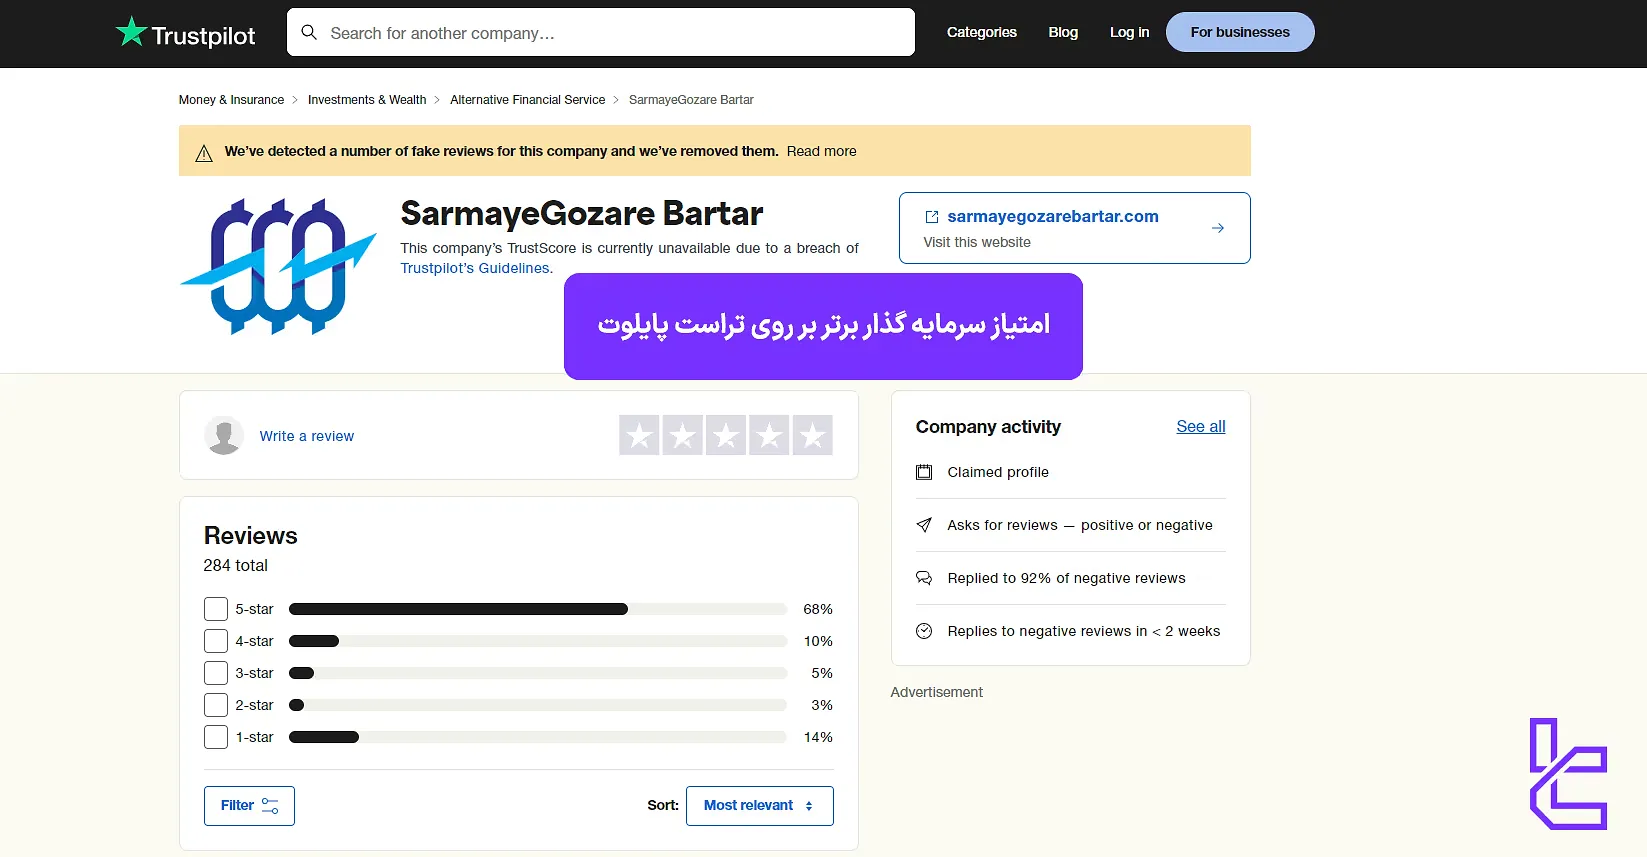The image size is (1647, 857).
Task: Click the 10% value
Action: tap(818, 641)
